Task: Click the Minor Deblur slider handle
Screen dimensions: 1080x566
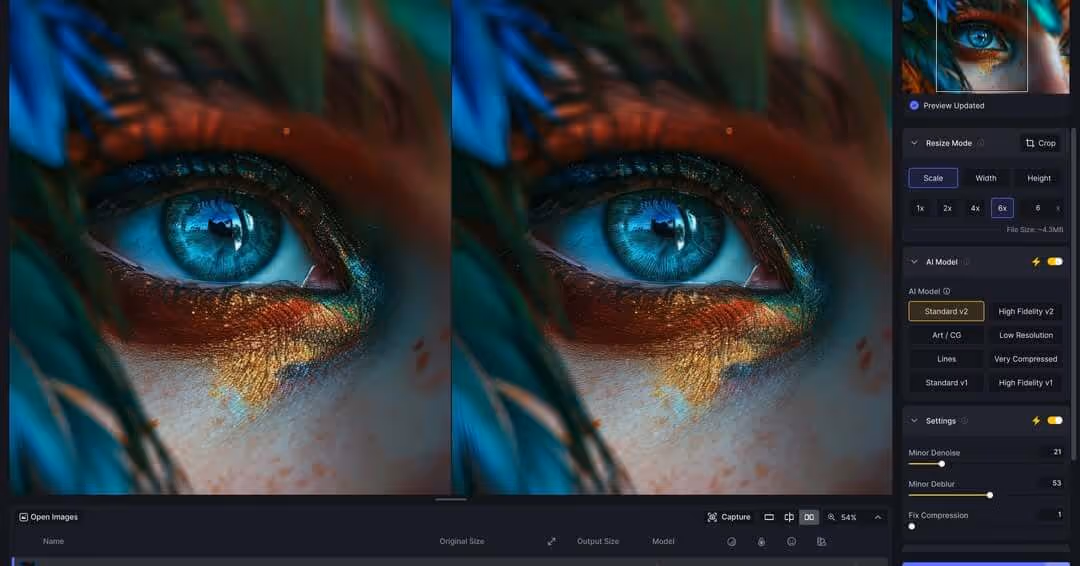Action: (x=990, y=495)
